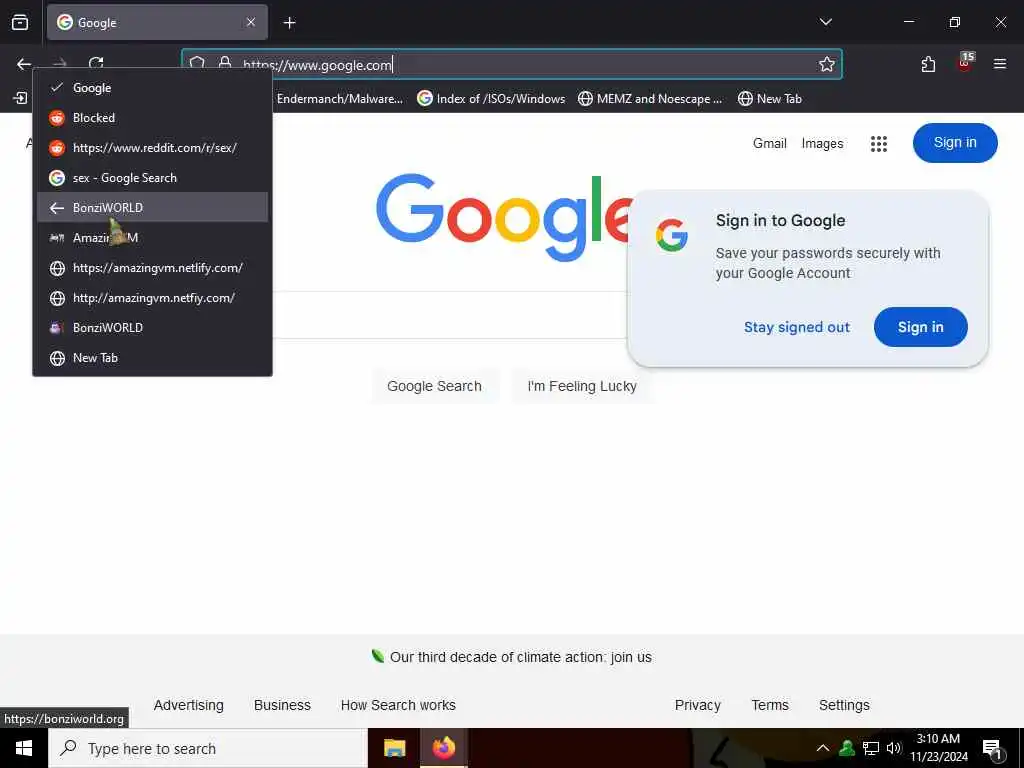The height and width of the screenshot is (768, 1024).
Task: Click I'm Feeling Lucky button
Action: 582,386
